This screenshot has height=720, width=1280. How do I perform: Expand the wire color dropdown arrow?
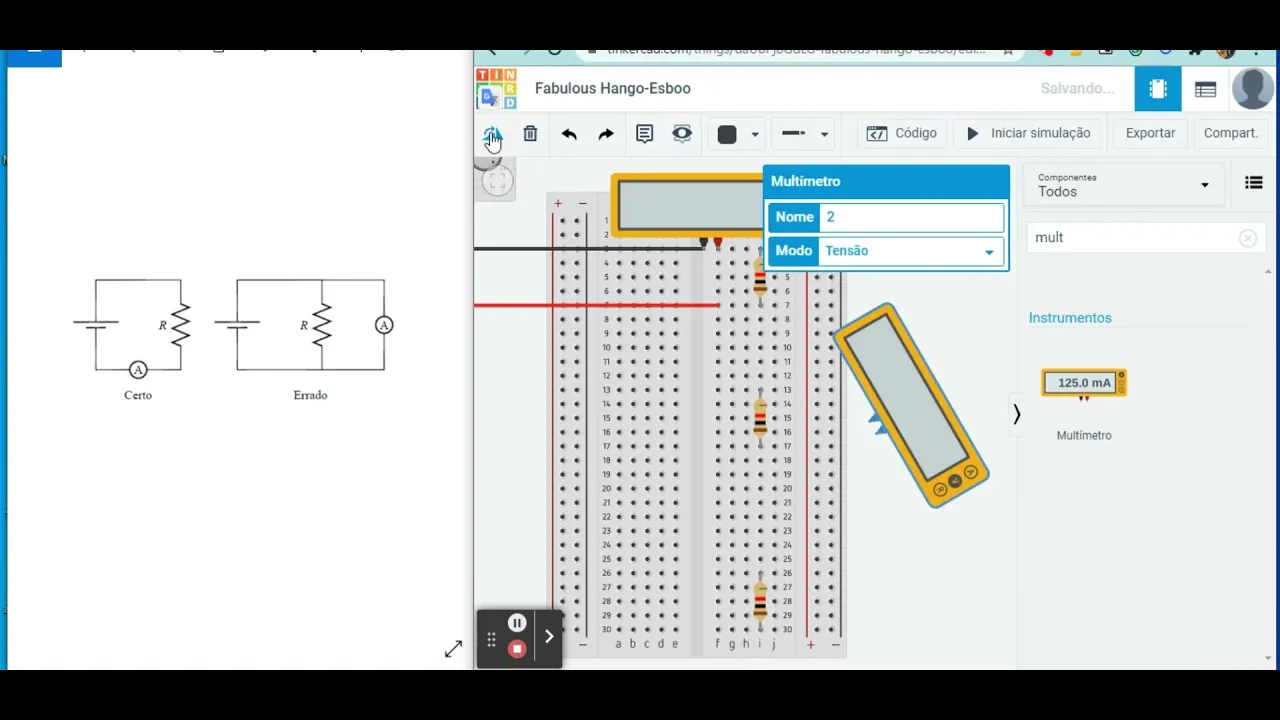click(x=755, y=134)
